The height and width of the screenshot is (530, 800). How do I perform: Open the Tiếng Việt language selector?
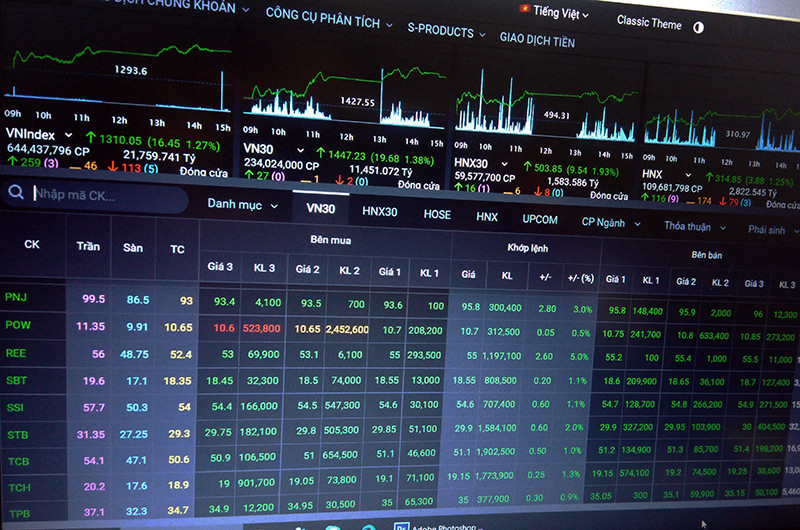(560, 13)
